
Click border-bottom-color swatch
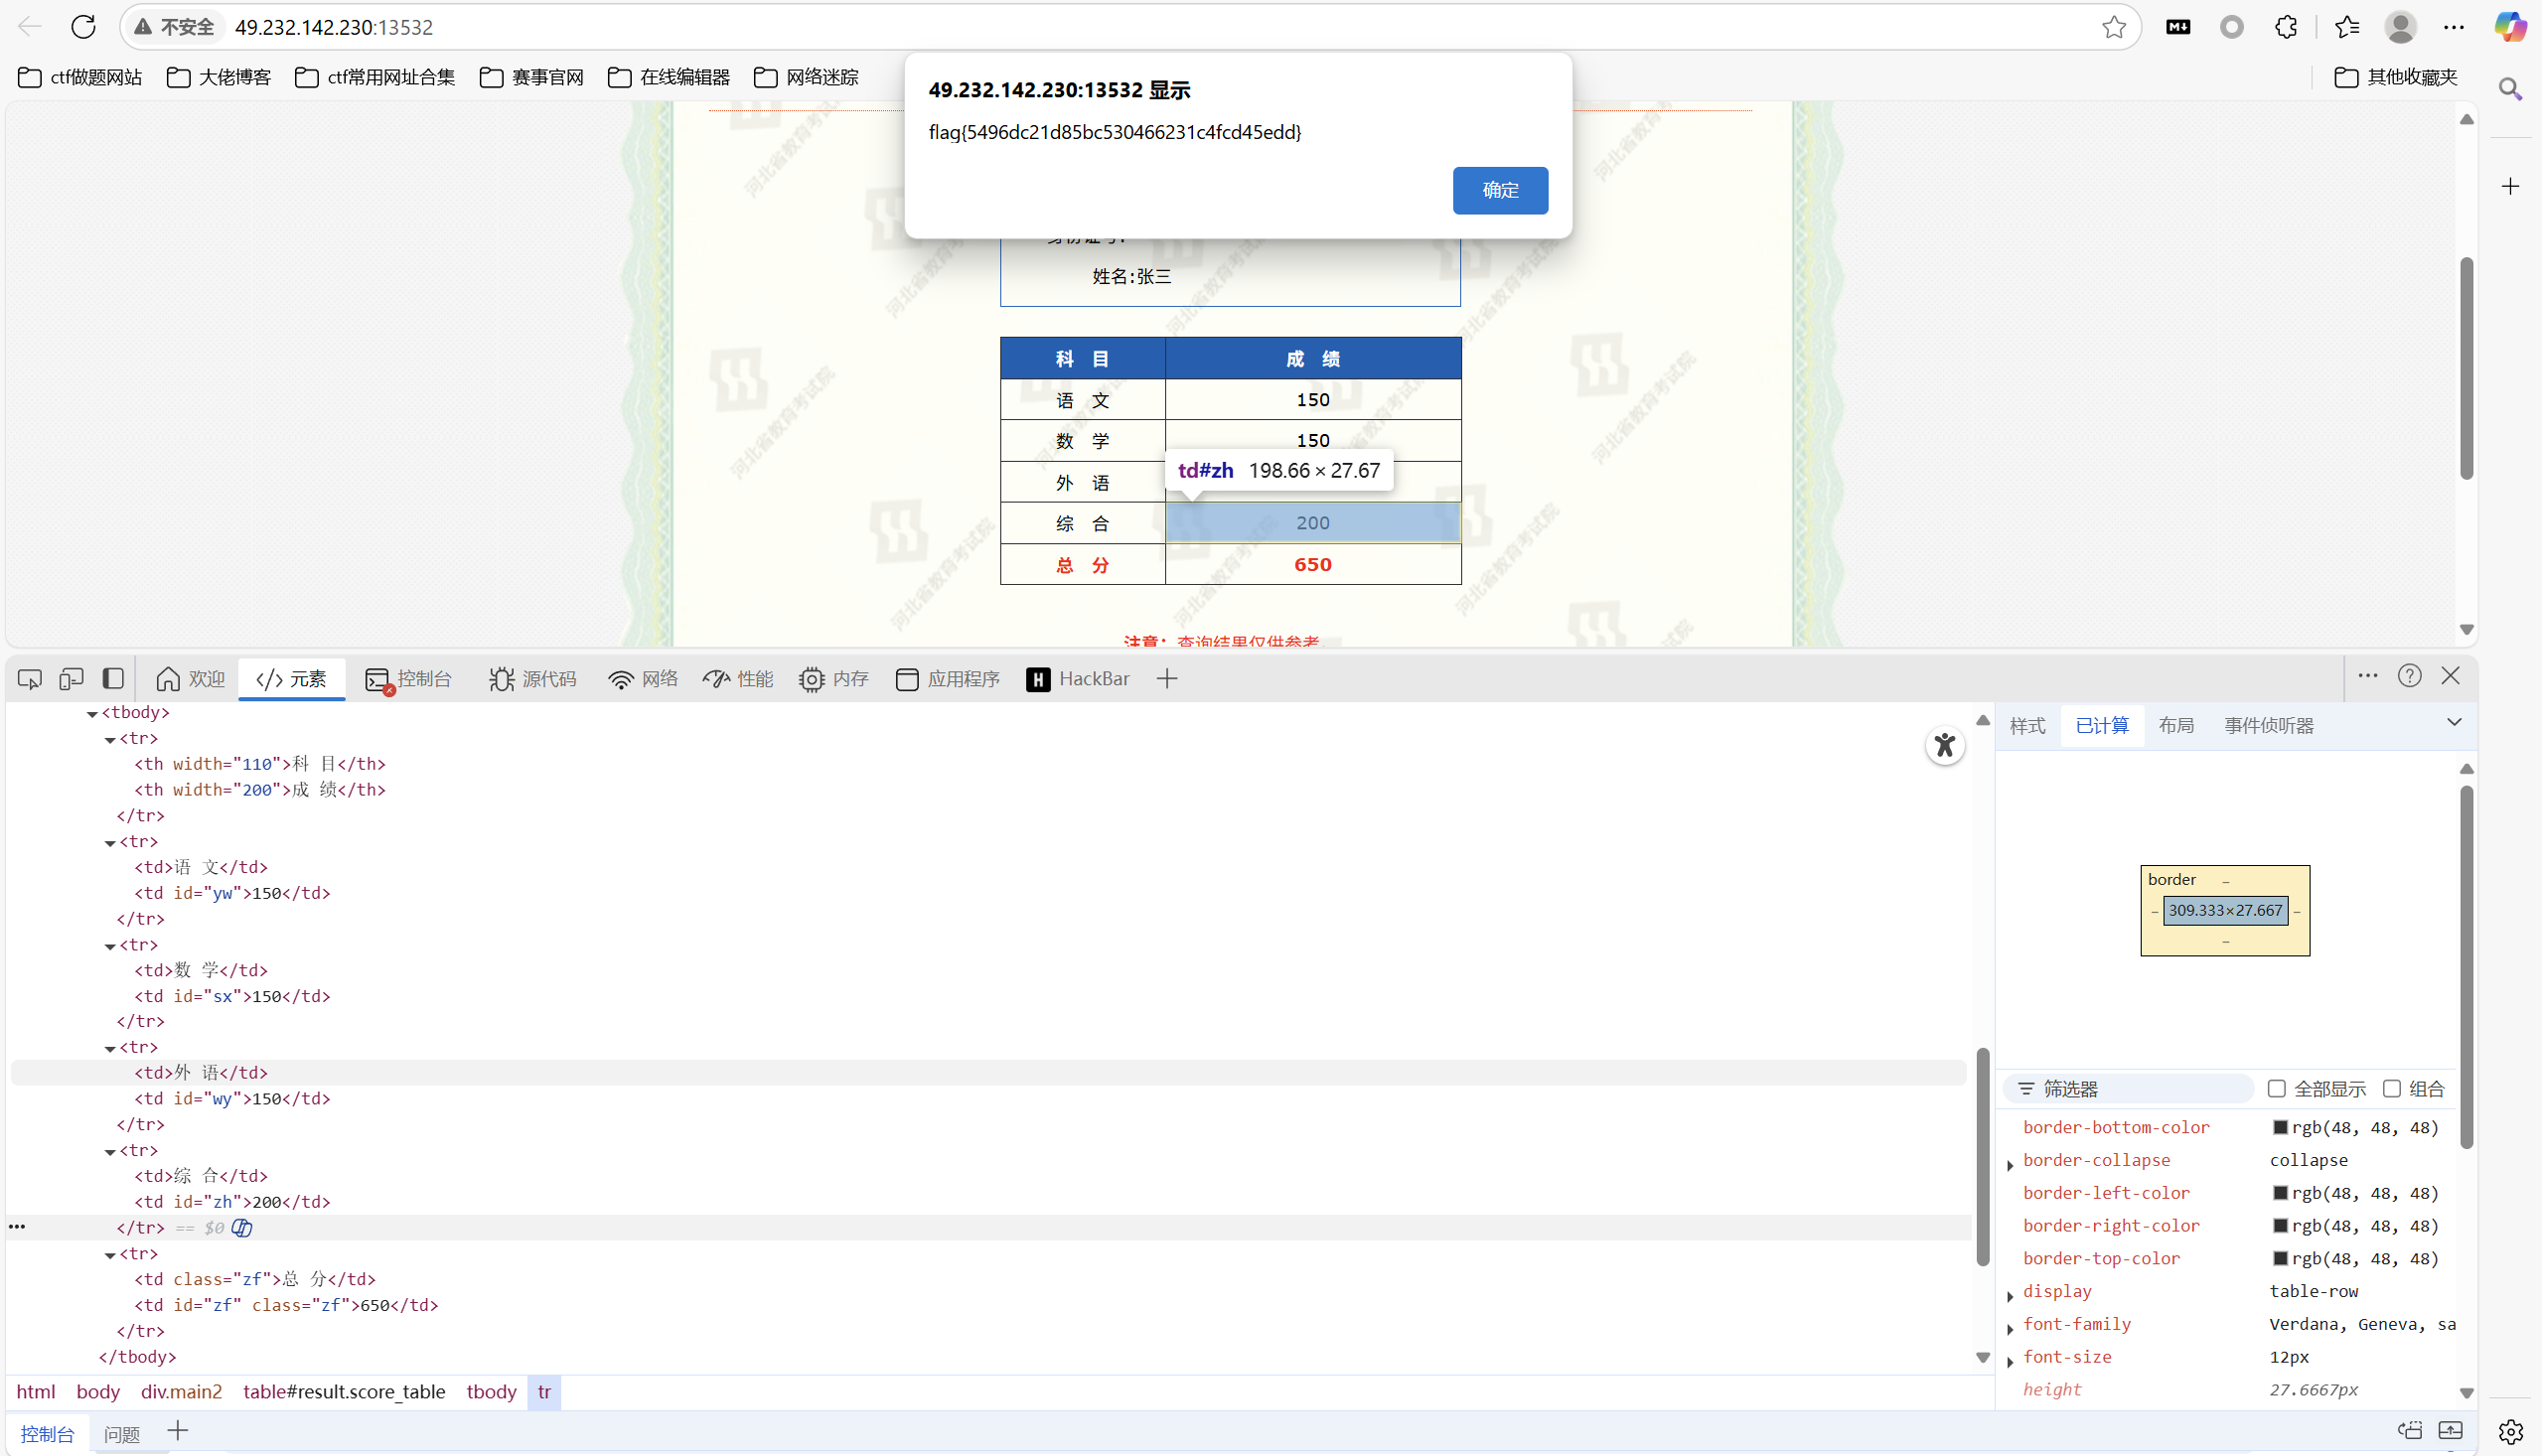tap(2279, 1127)
